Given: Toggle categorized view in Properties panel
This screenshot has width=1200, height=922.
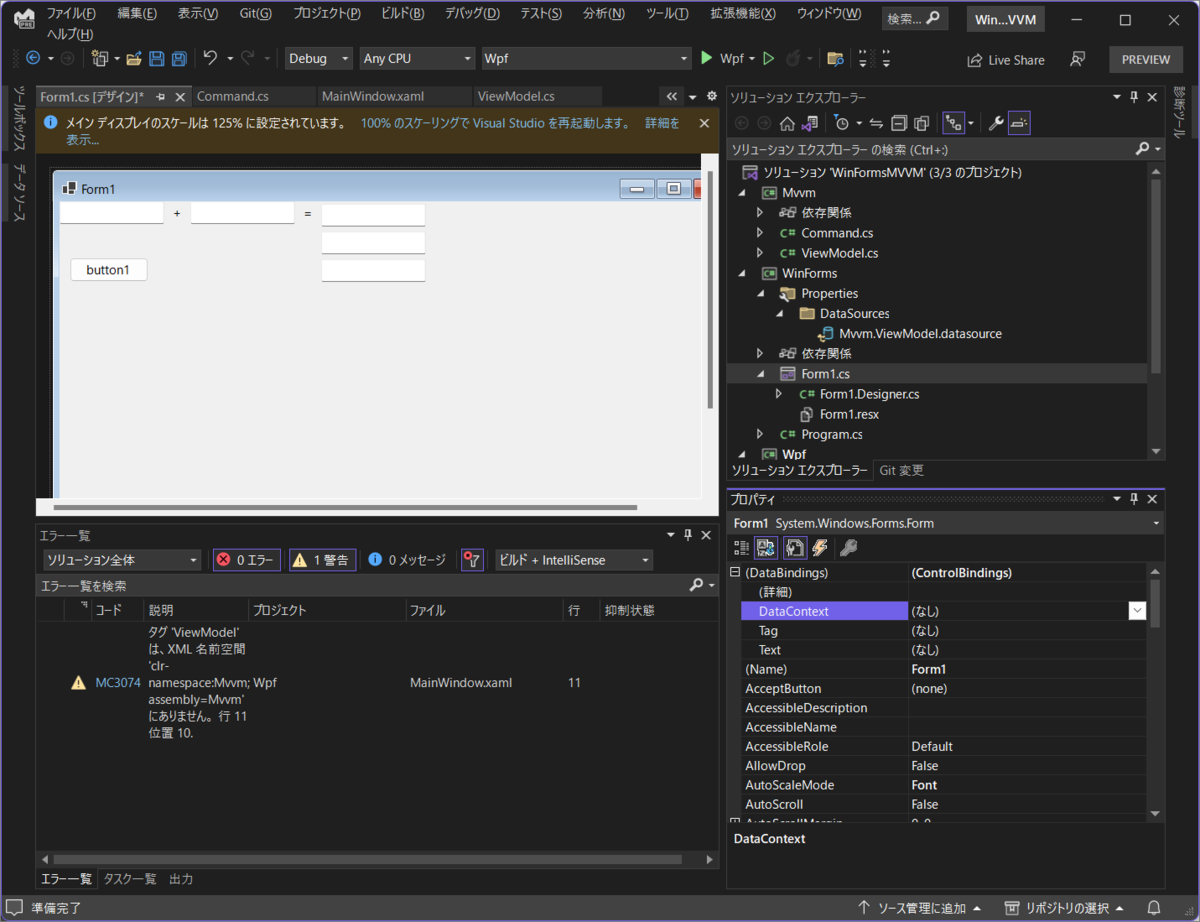Looking at the screenshot, I should (x=741, y=548).
